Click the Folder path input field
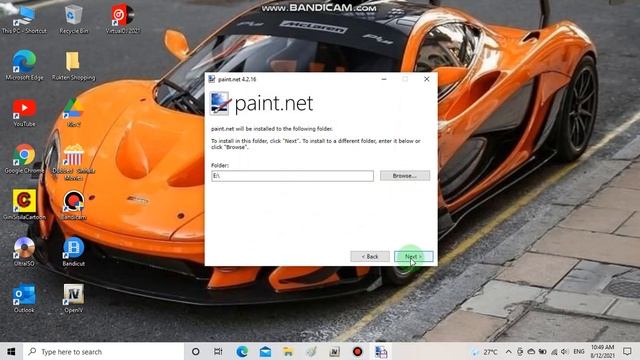640x360 pixels. (x=292, y=176)
